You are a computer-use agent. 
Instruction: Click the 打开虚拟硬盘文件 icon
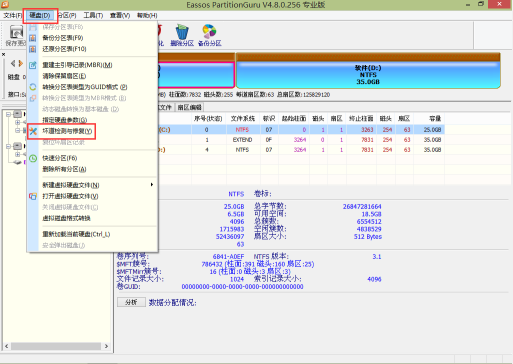tap(33, 196)
